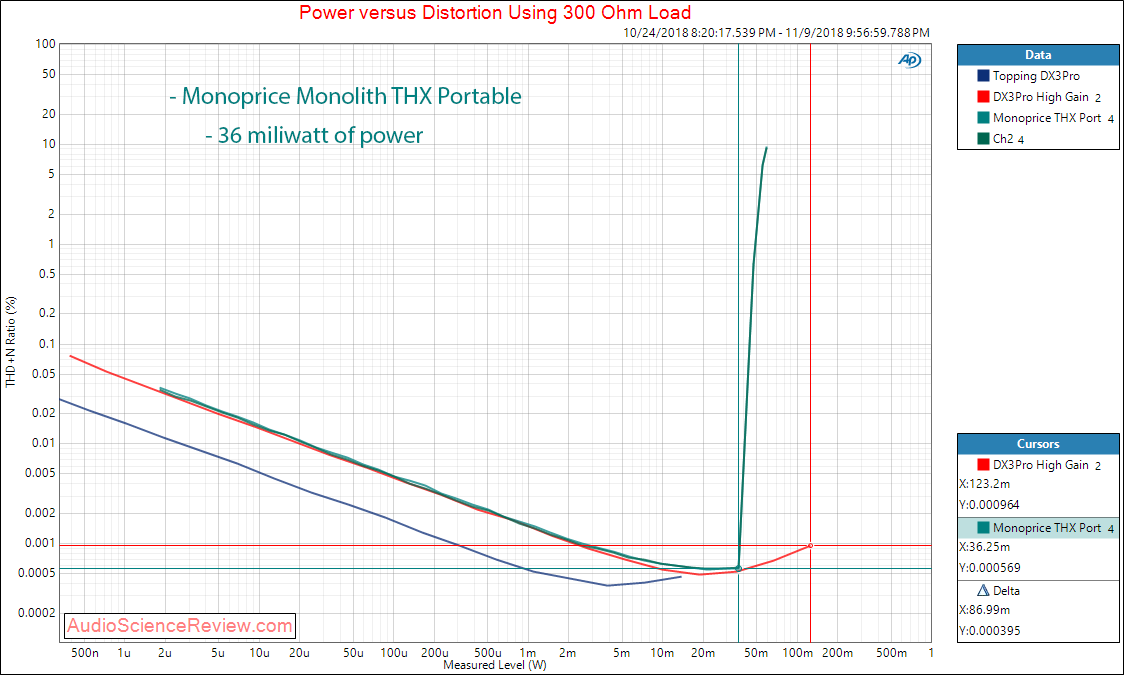This screenshot has height=675, width=1124.
Task: Click the teal Monoprice THX Port swatch in Cursors panel
Action: (984, 528)
